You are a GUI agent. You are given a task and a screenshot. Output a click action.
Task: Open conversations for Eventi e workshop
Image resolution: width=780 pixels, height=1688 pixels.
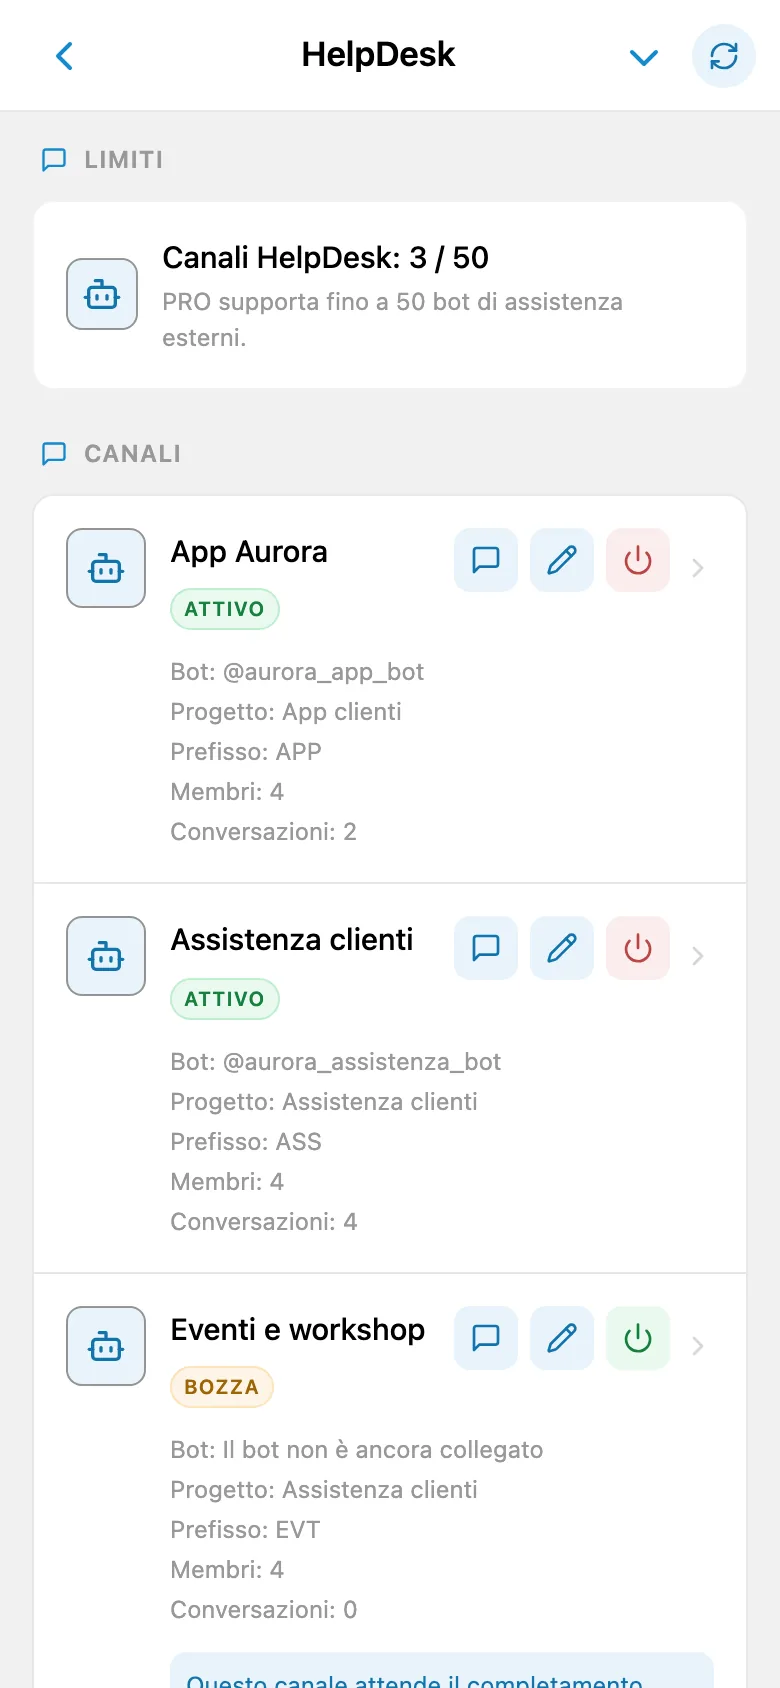(486, 1338)
